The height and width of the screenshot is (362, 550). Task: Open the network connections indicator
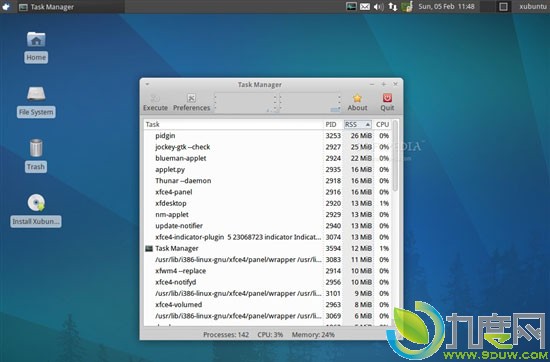(x=393, y=6)
